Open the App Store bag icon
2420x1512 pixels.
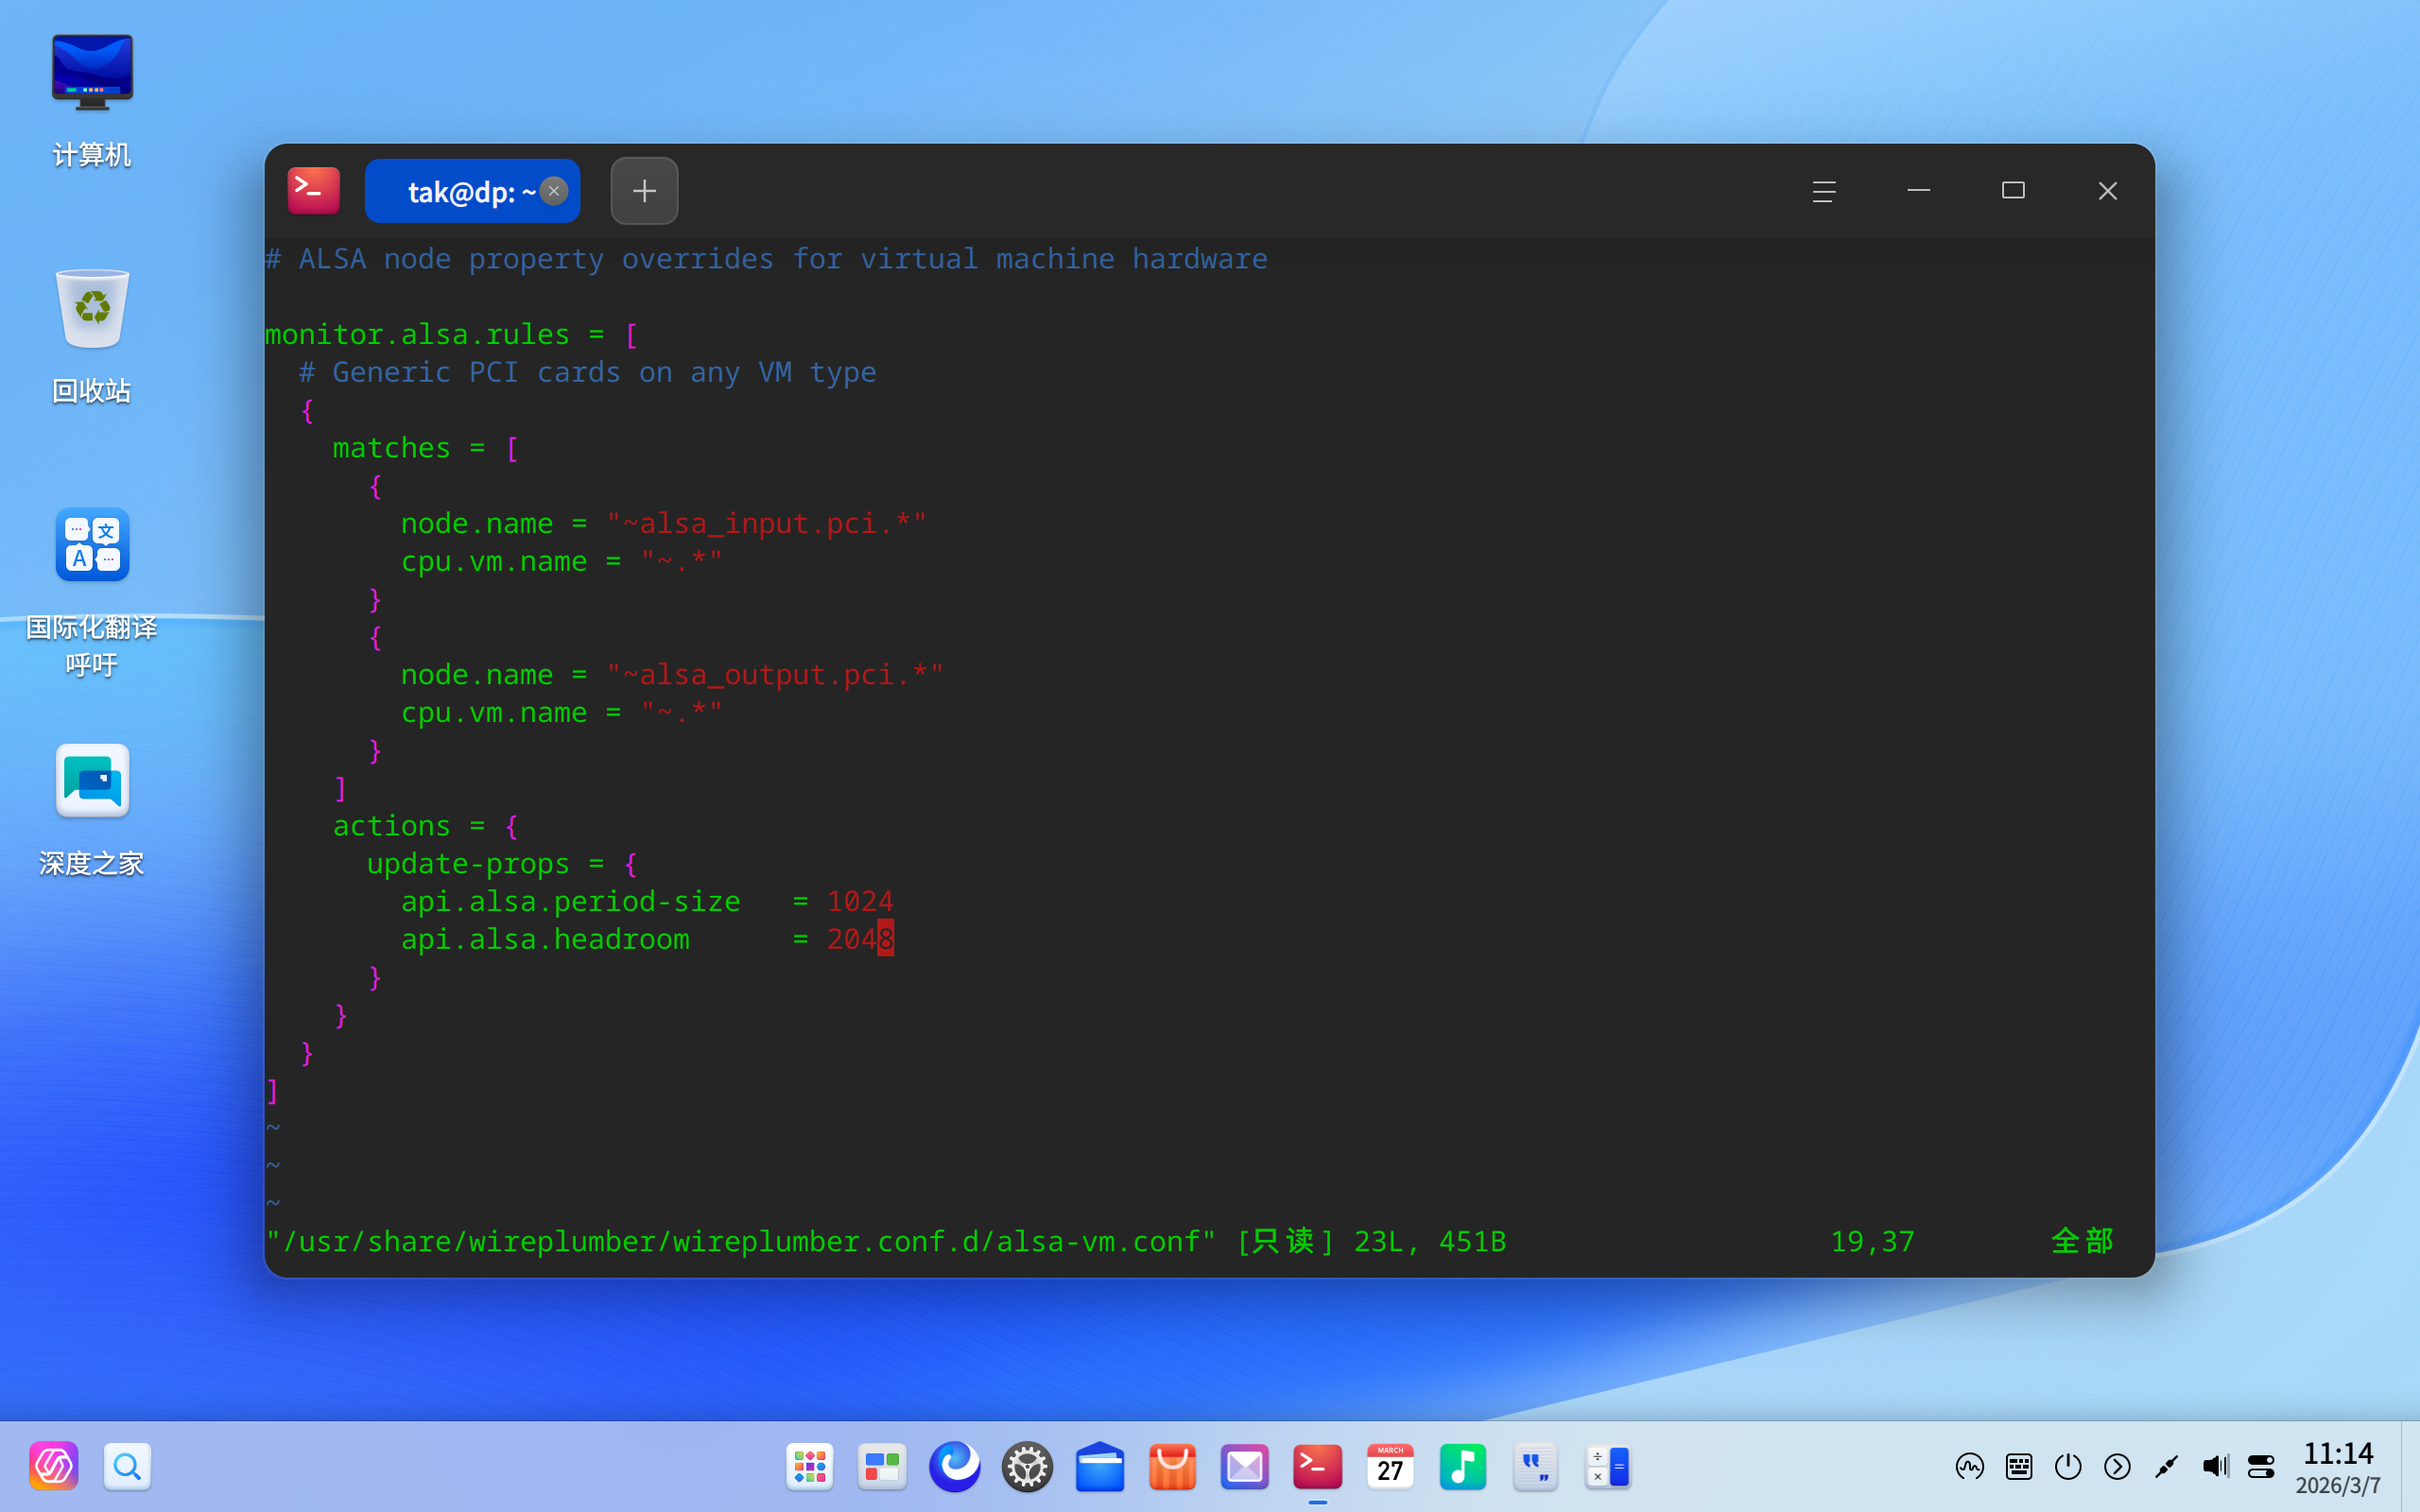click(1172, 1467)
